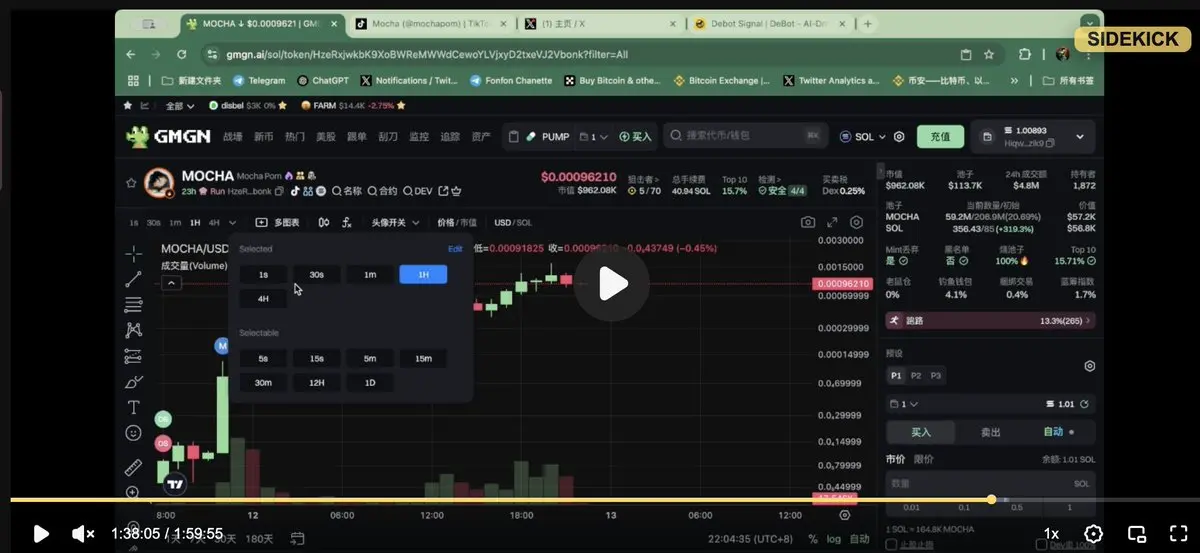Take chart snapshot with camera icon
Image resolution: width=1200 pixels, height=553 pixels.
tap(807, 222)
